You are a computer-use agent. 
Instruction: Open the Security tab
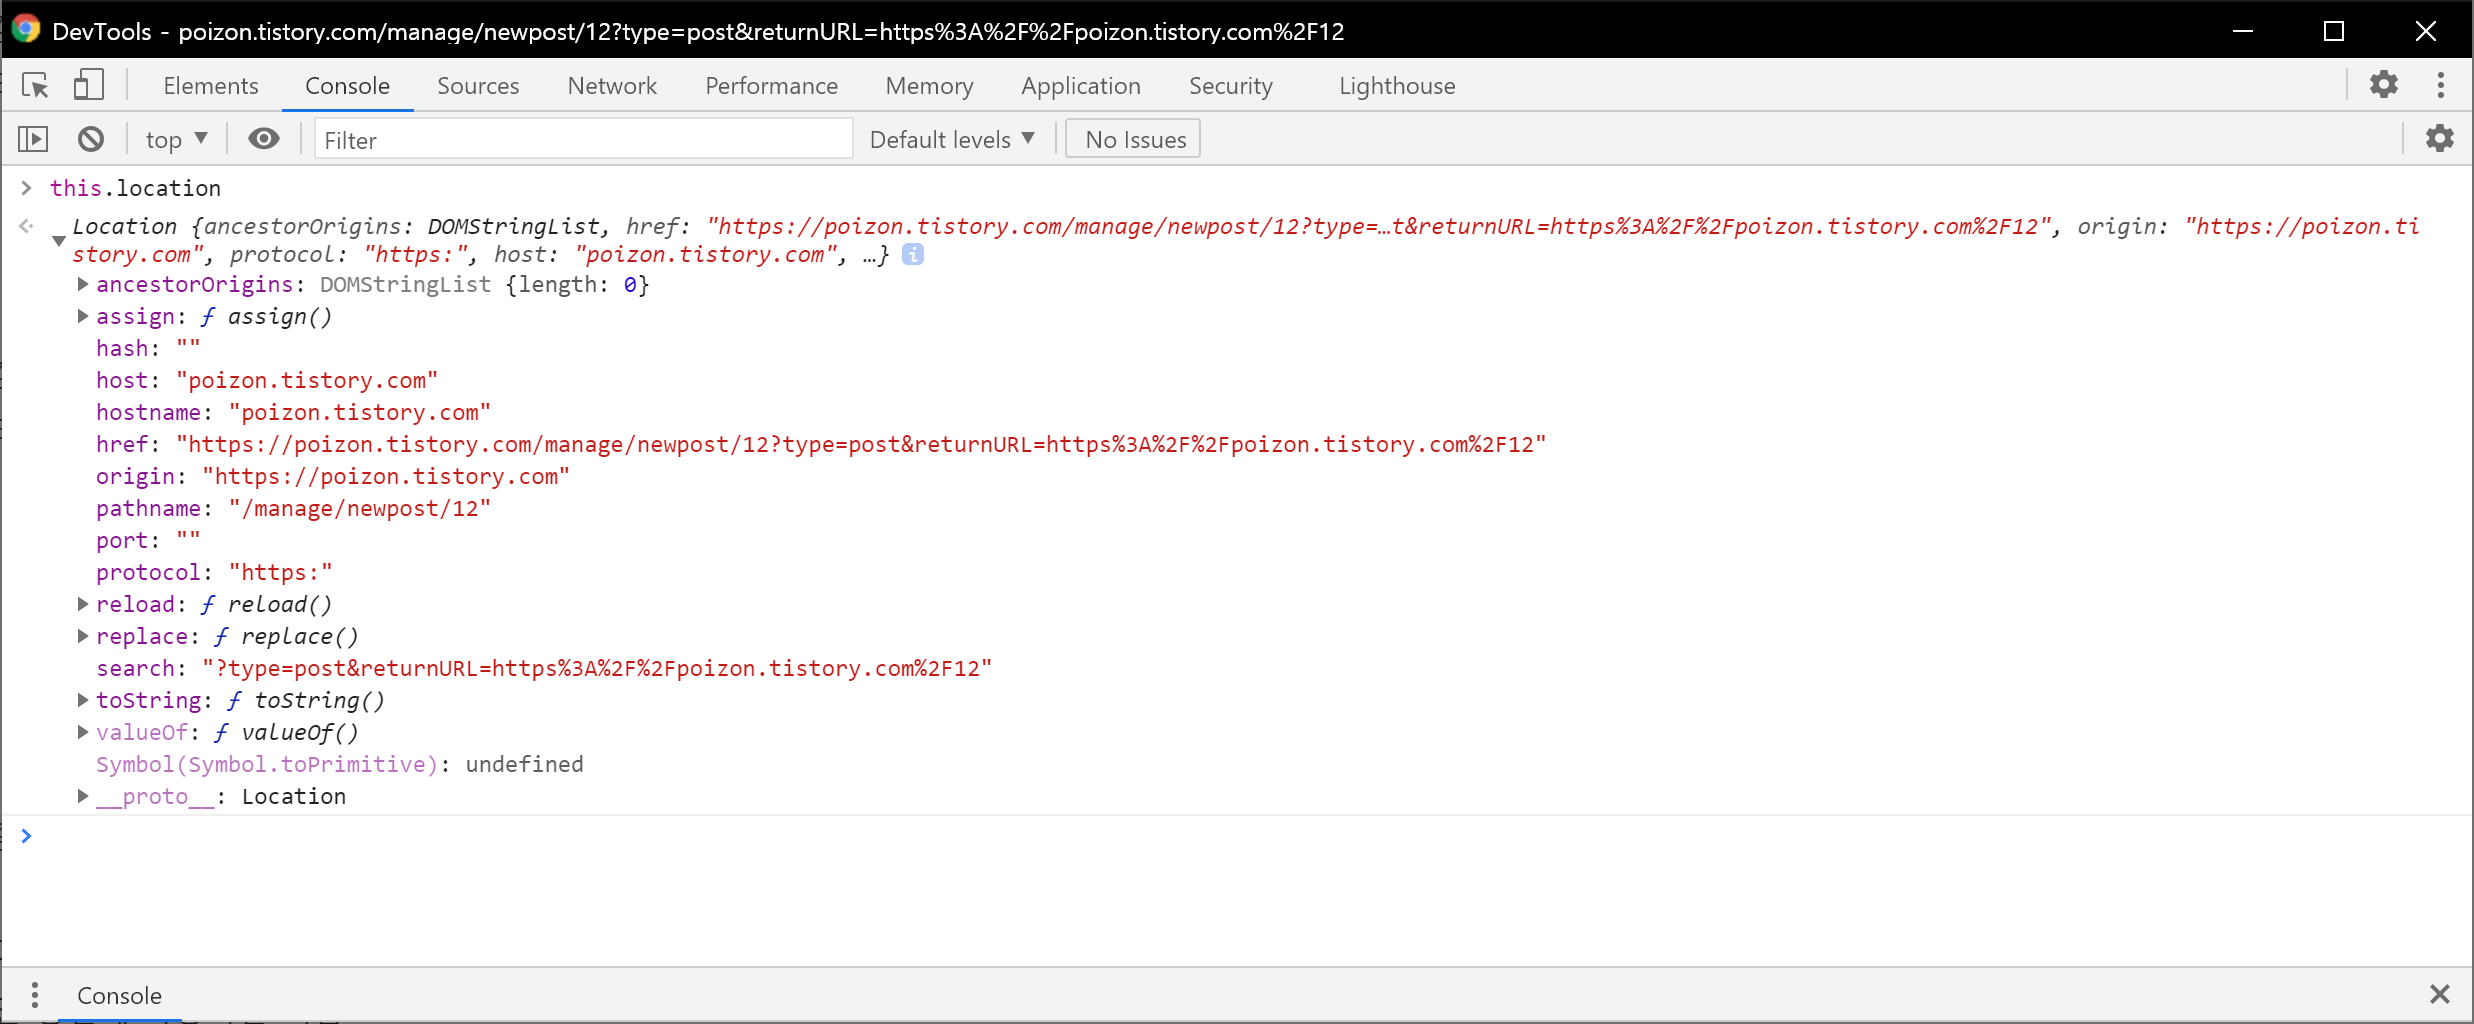pos(1231,86)
